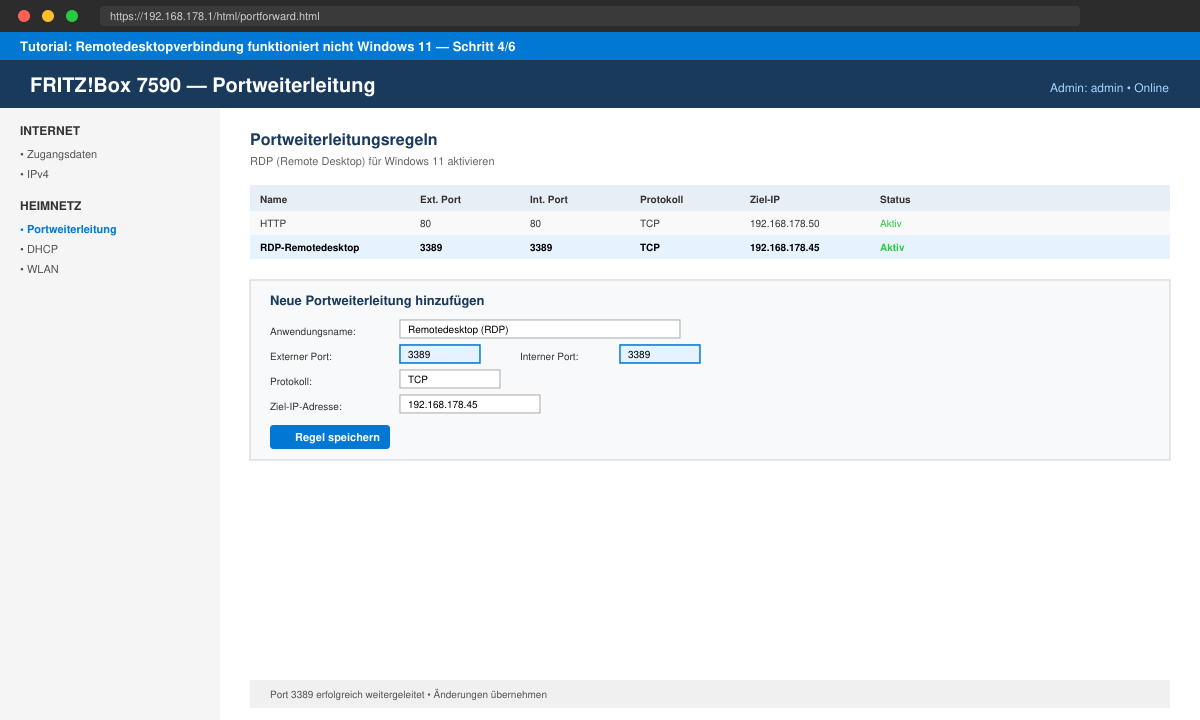This screenshot has height=720, width=1200.
Task: Select Portweiterleitung in the sidebar
Action: pos(68,229)
